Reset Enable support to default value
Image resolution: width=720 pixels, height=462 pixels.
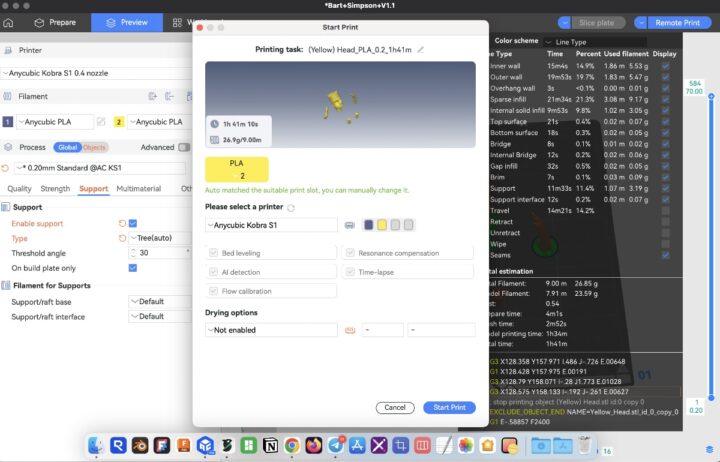[x=121, y=223]
